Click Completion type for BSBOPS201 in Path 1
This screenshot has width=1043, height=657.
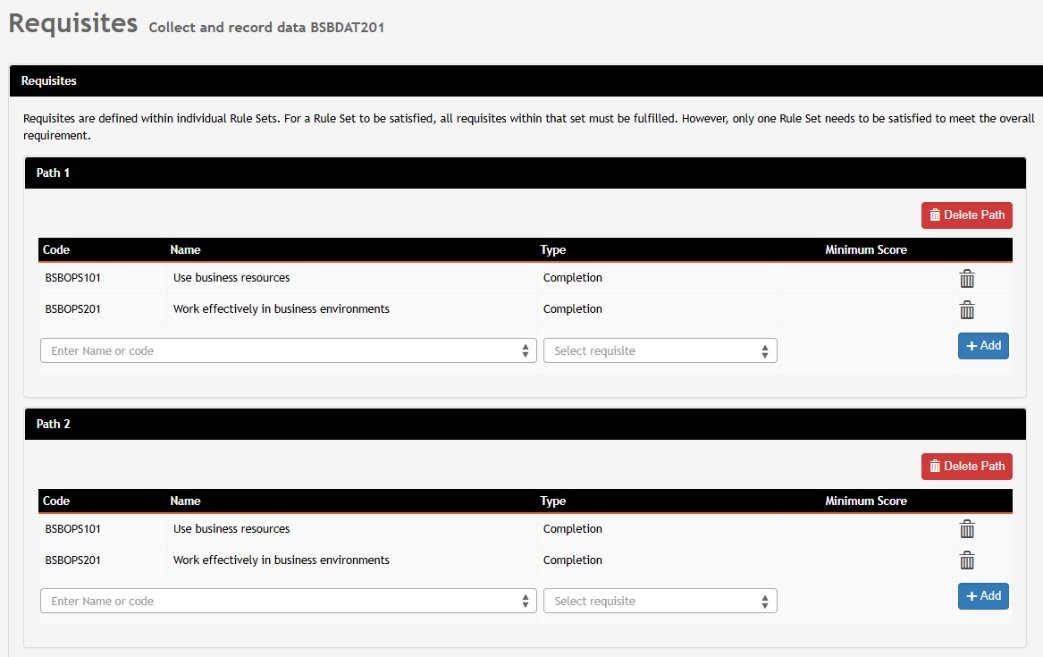coord(573,309)
